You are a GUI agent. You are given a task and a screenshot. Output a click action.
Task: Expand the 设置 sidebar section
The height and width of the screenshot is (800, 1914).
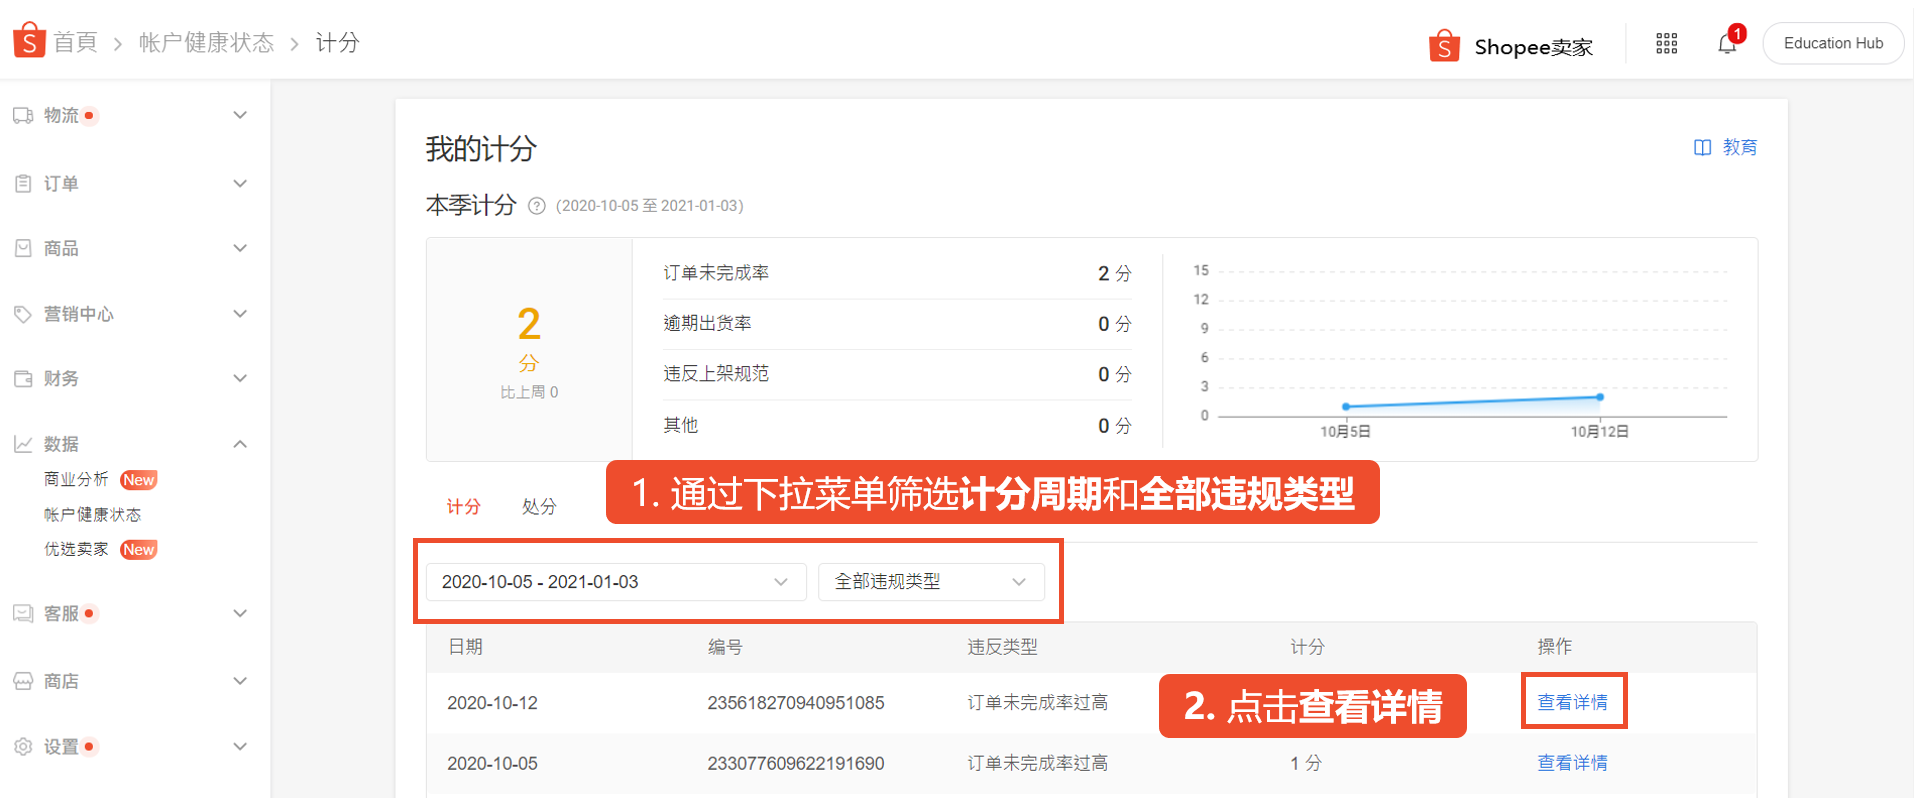240,746
